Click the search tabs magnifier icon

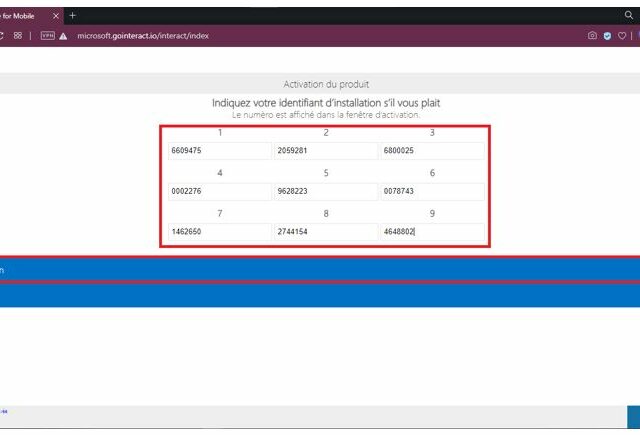pyautogui.click(x=629, y=15)
